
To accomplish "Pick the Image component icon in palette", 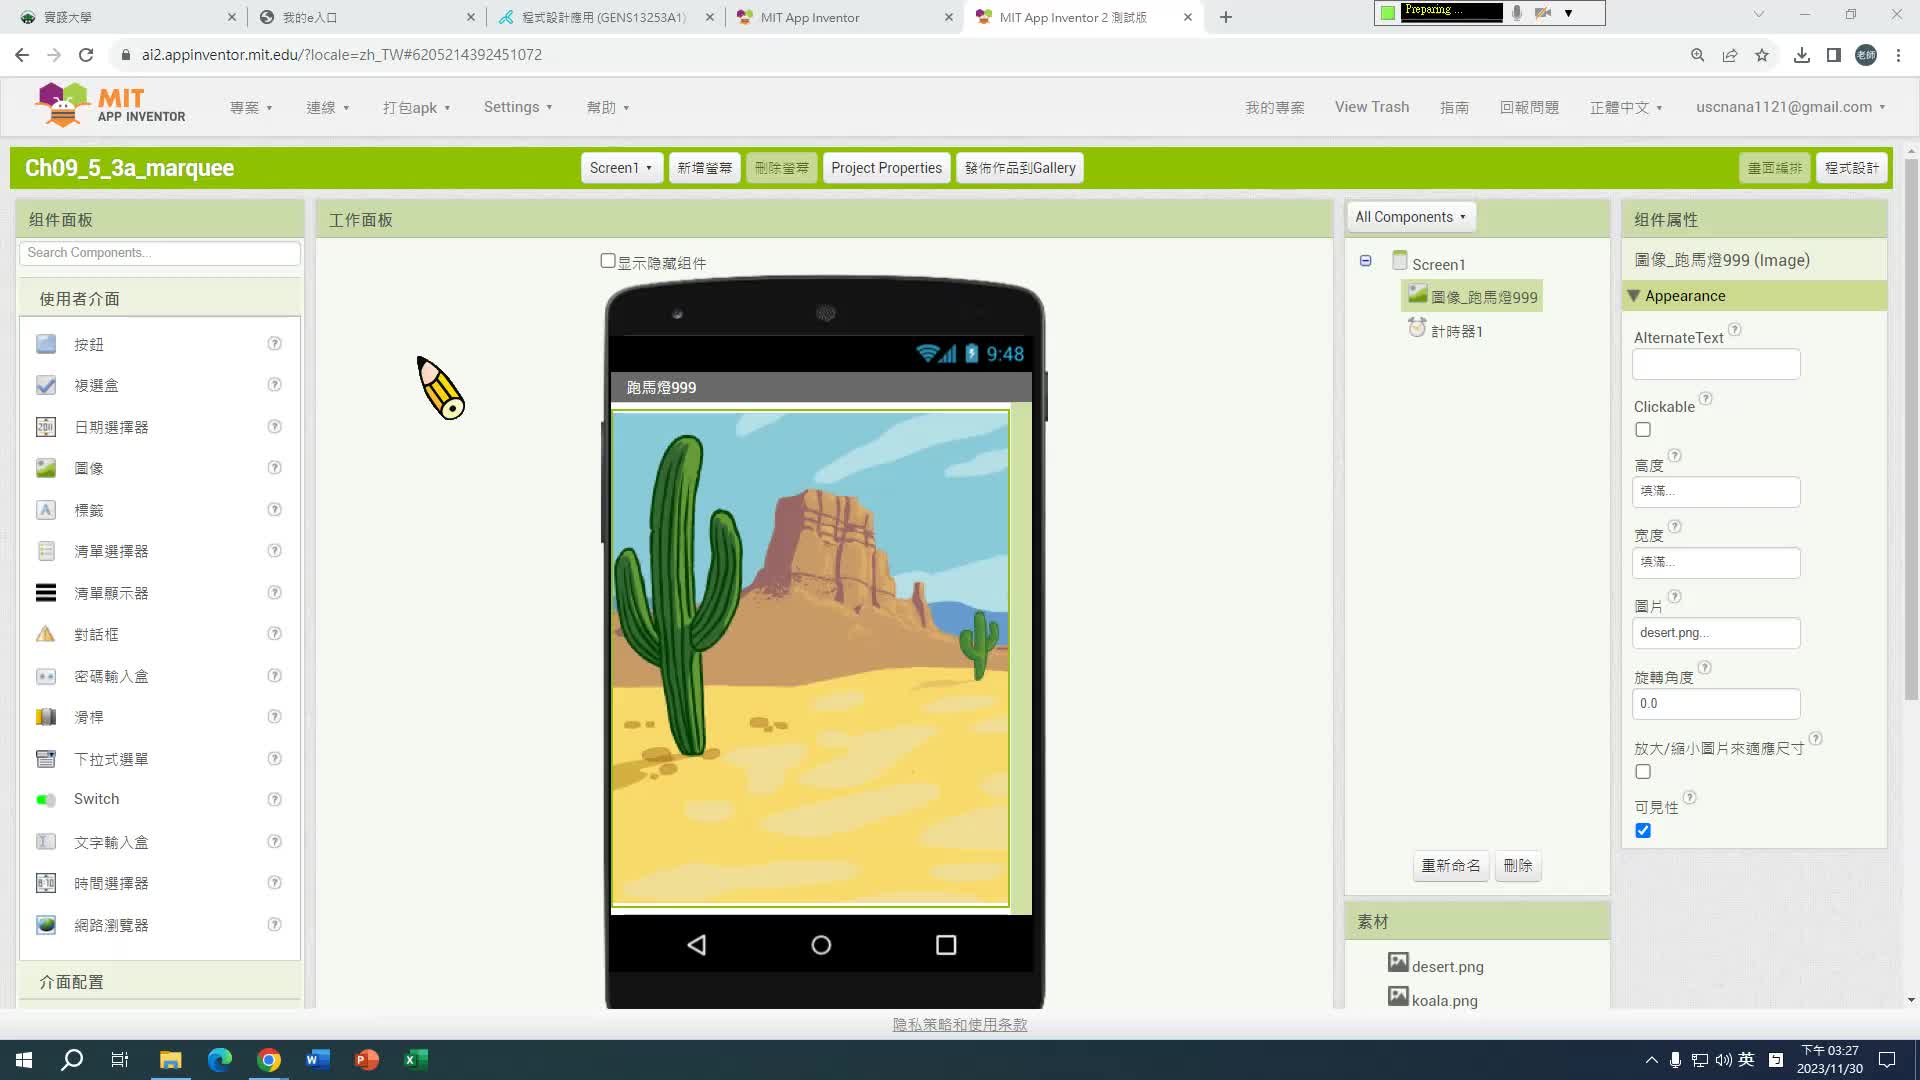I will [x=46, y=468].
